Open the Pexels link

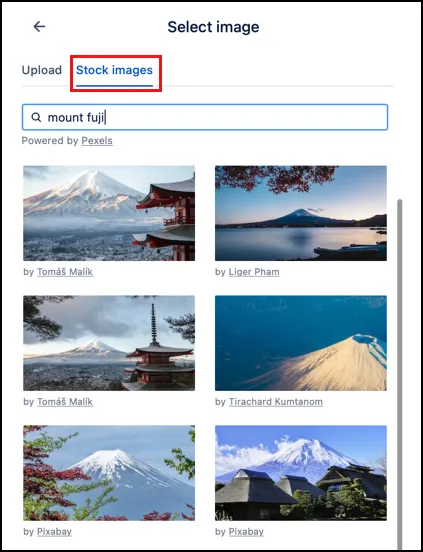97,141
